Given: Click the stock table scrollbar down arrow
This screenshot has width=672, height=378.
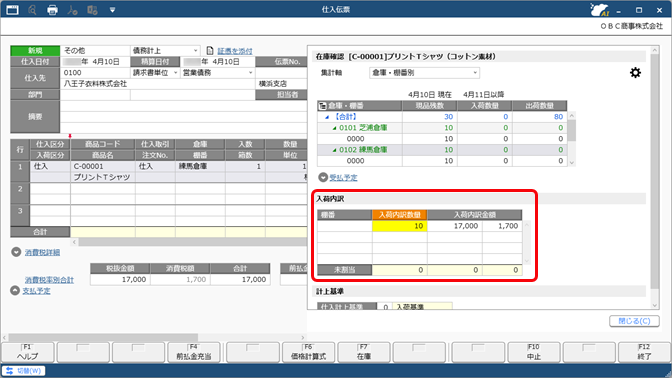Looking at the screenshot, I should (572, 162).
